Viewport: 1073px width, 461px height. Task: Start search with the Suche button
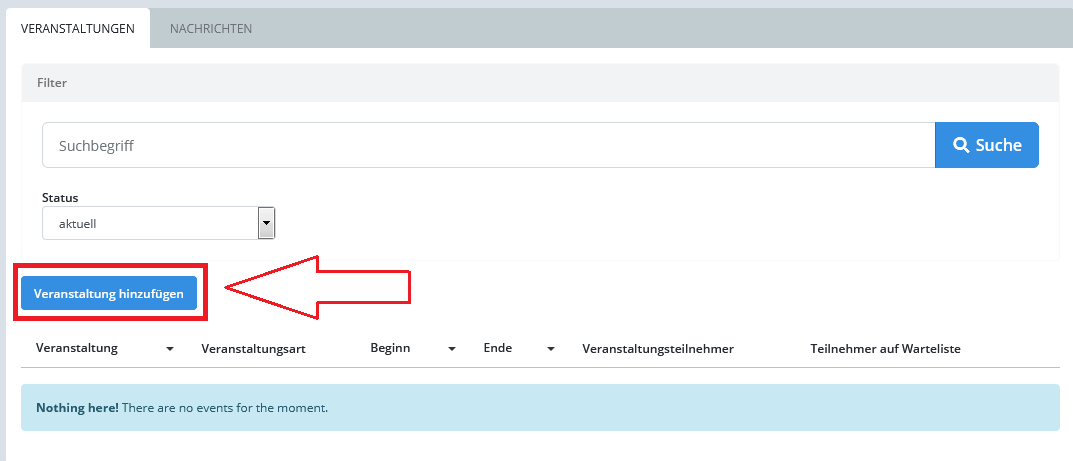click(x=987, y=145)
